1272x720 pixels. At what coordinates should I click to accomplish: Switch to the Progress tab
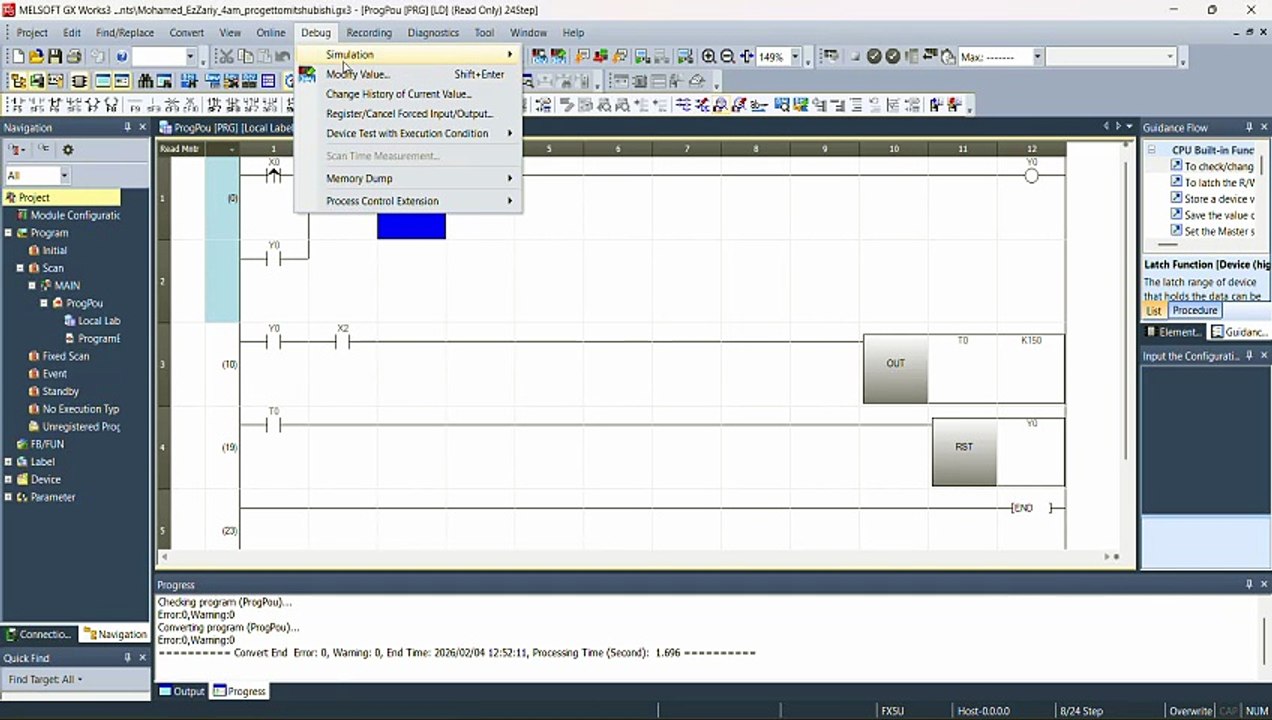tap(239, 691)
